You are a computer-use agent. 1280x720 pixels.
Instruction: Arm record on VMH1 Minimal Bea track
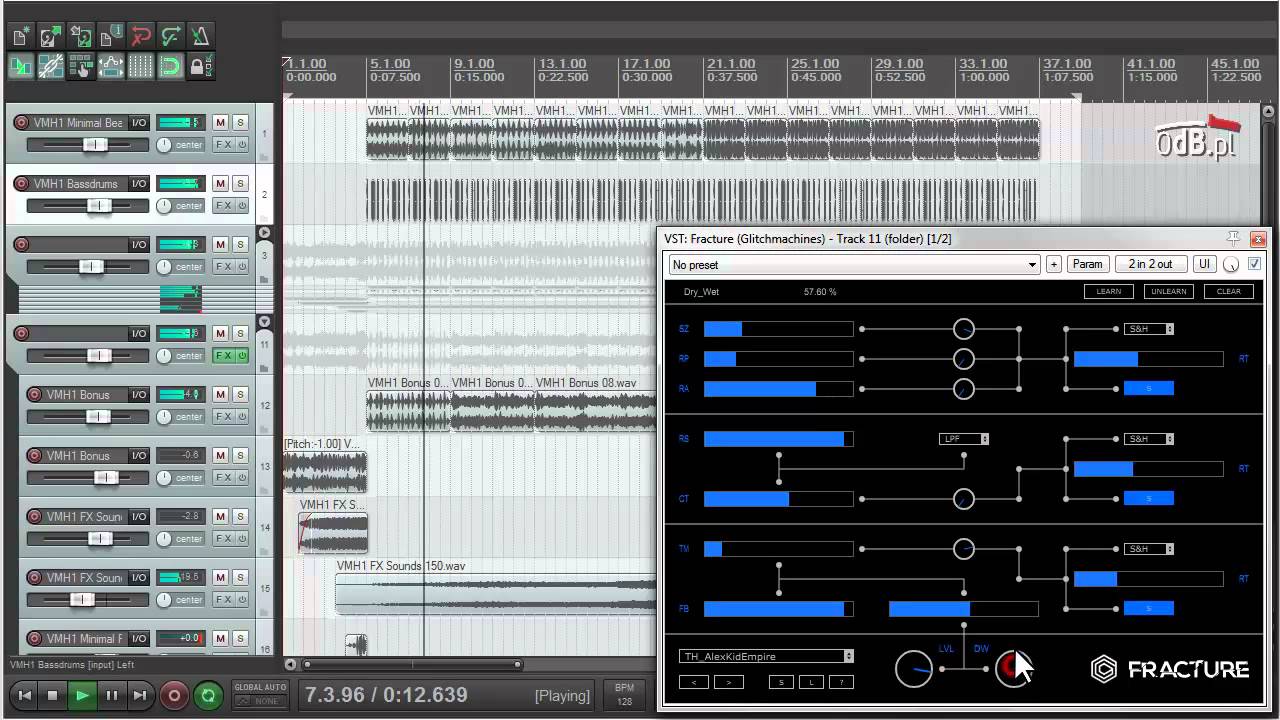21,123
